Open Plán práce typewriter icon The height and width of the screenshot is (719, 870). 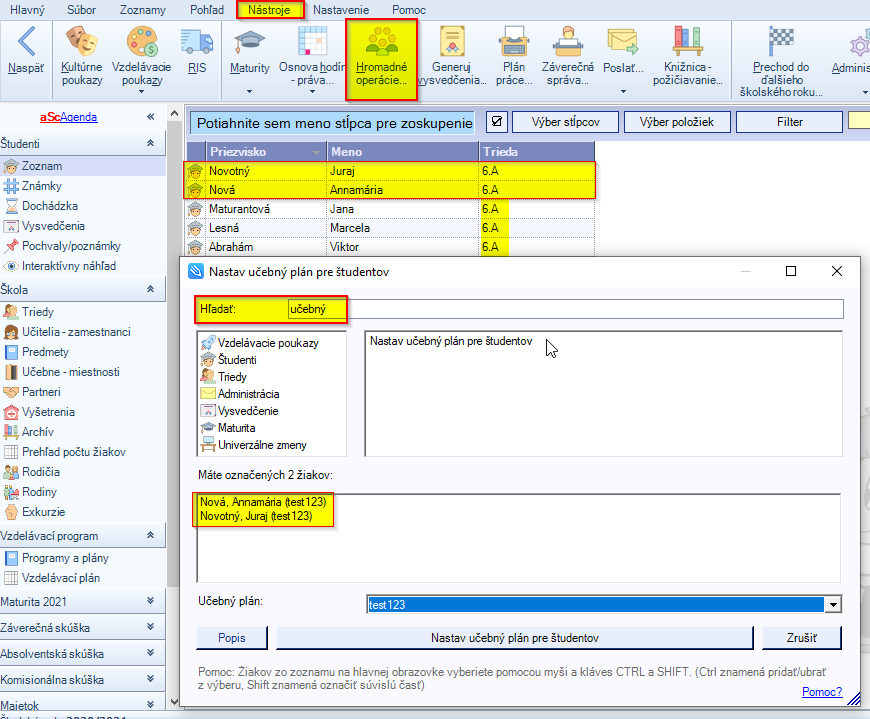(x=514, y=42)
